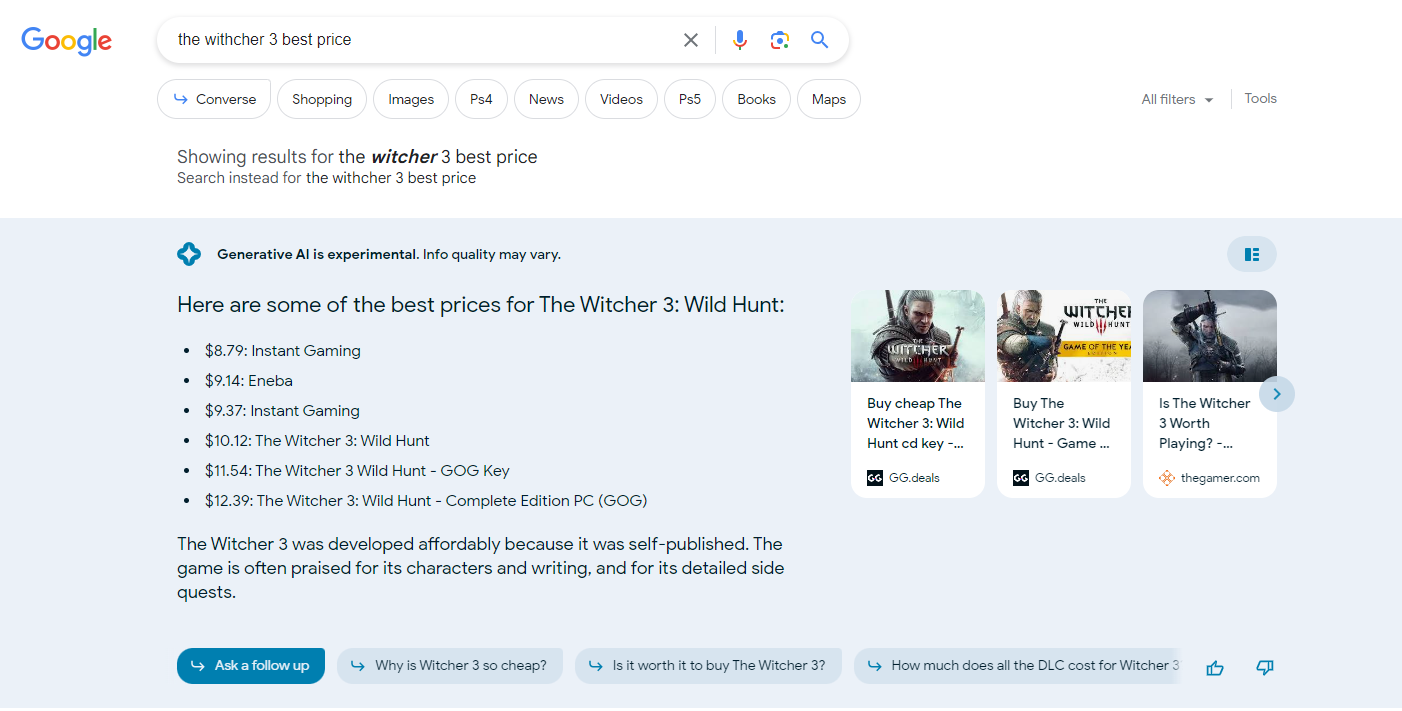The height and width of the screenshot is (711, 1402).
Task: Click 'Generative AI is experimental' notice text
Action: point(389,255)
